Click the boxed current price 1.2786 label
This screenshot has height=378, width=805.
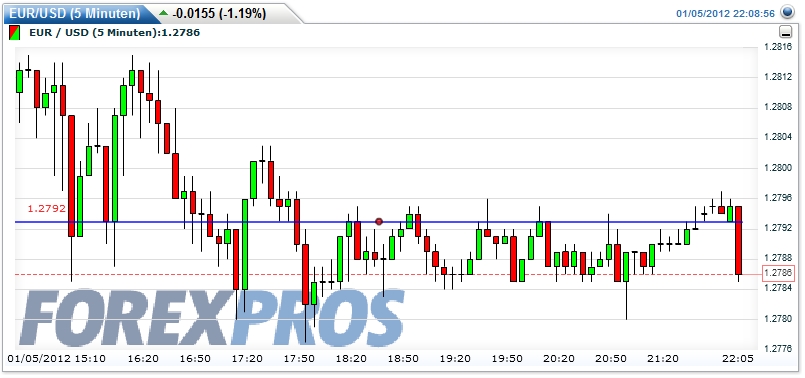779,273
